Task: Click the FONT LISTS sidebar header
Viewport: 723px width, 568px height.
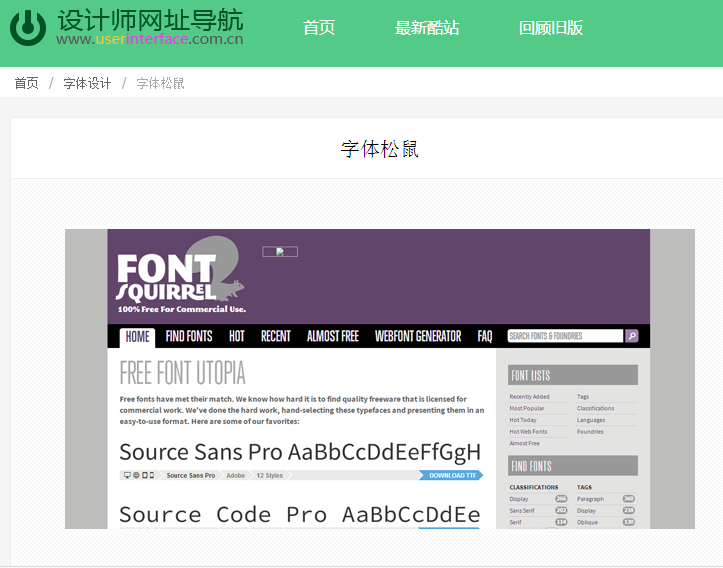Action: pos(573,375)
